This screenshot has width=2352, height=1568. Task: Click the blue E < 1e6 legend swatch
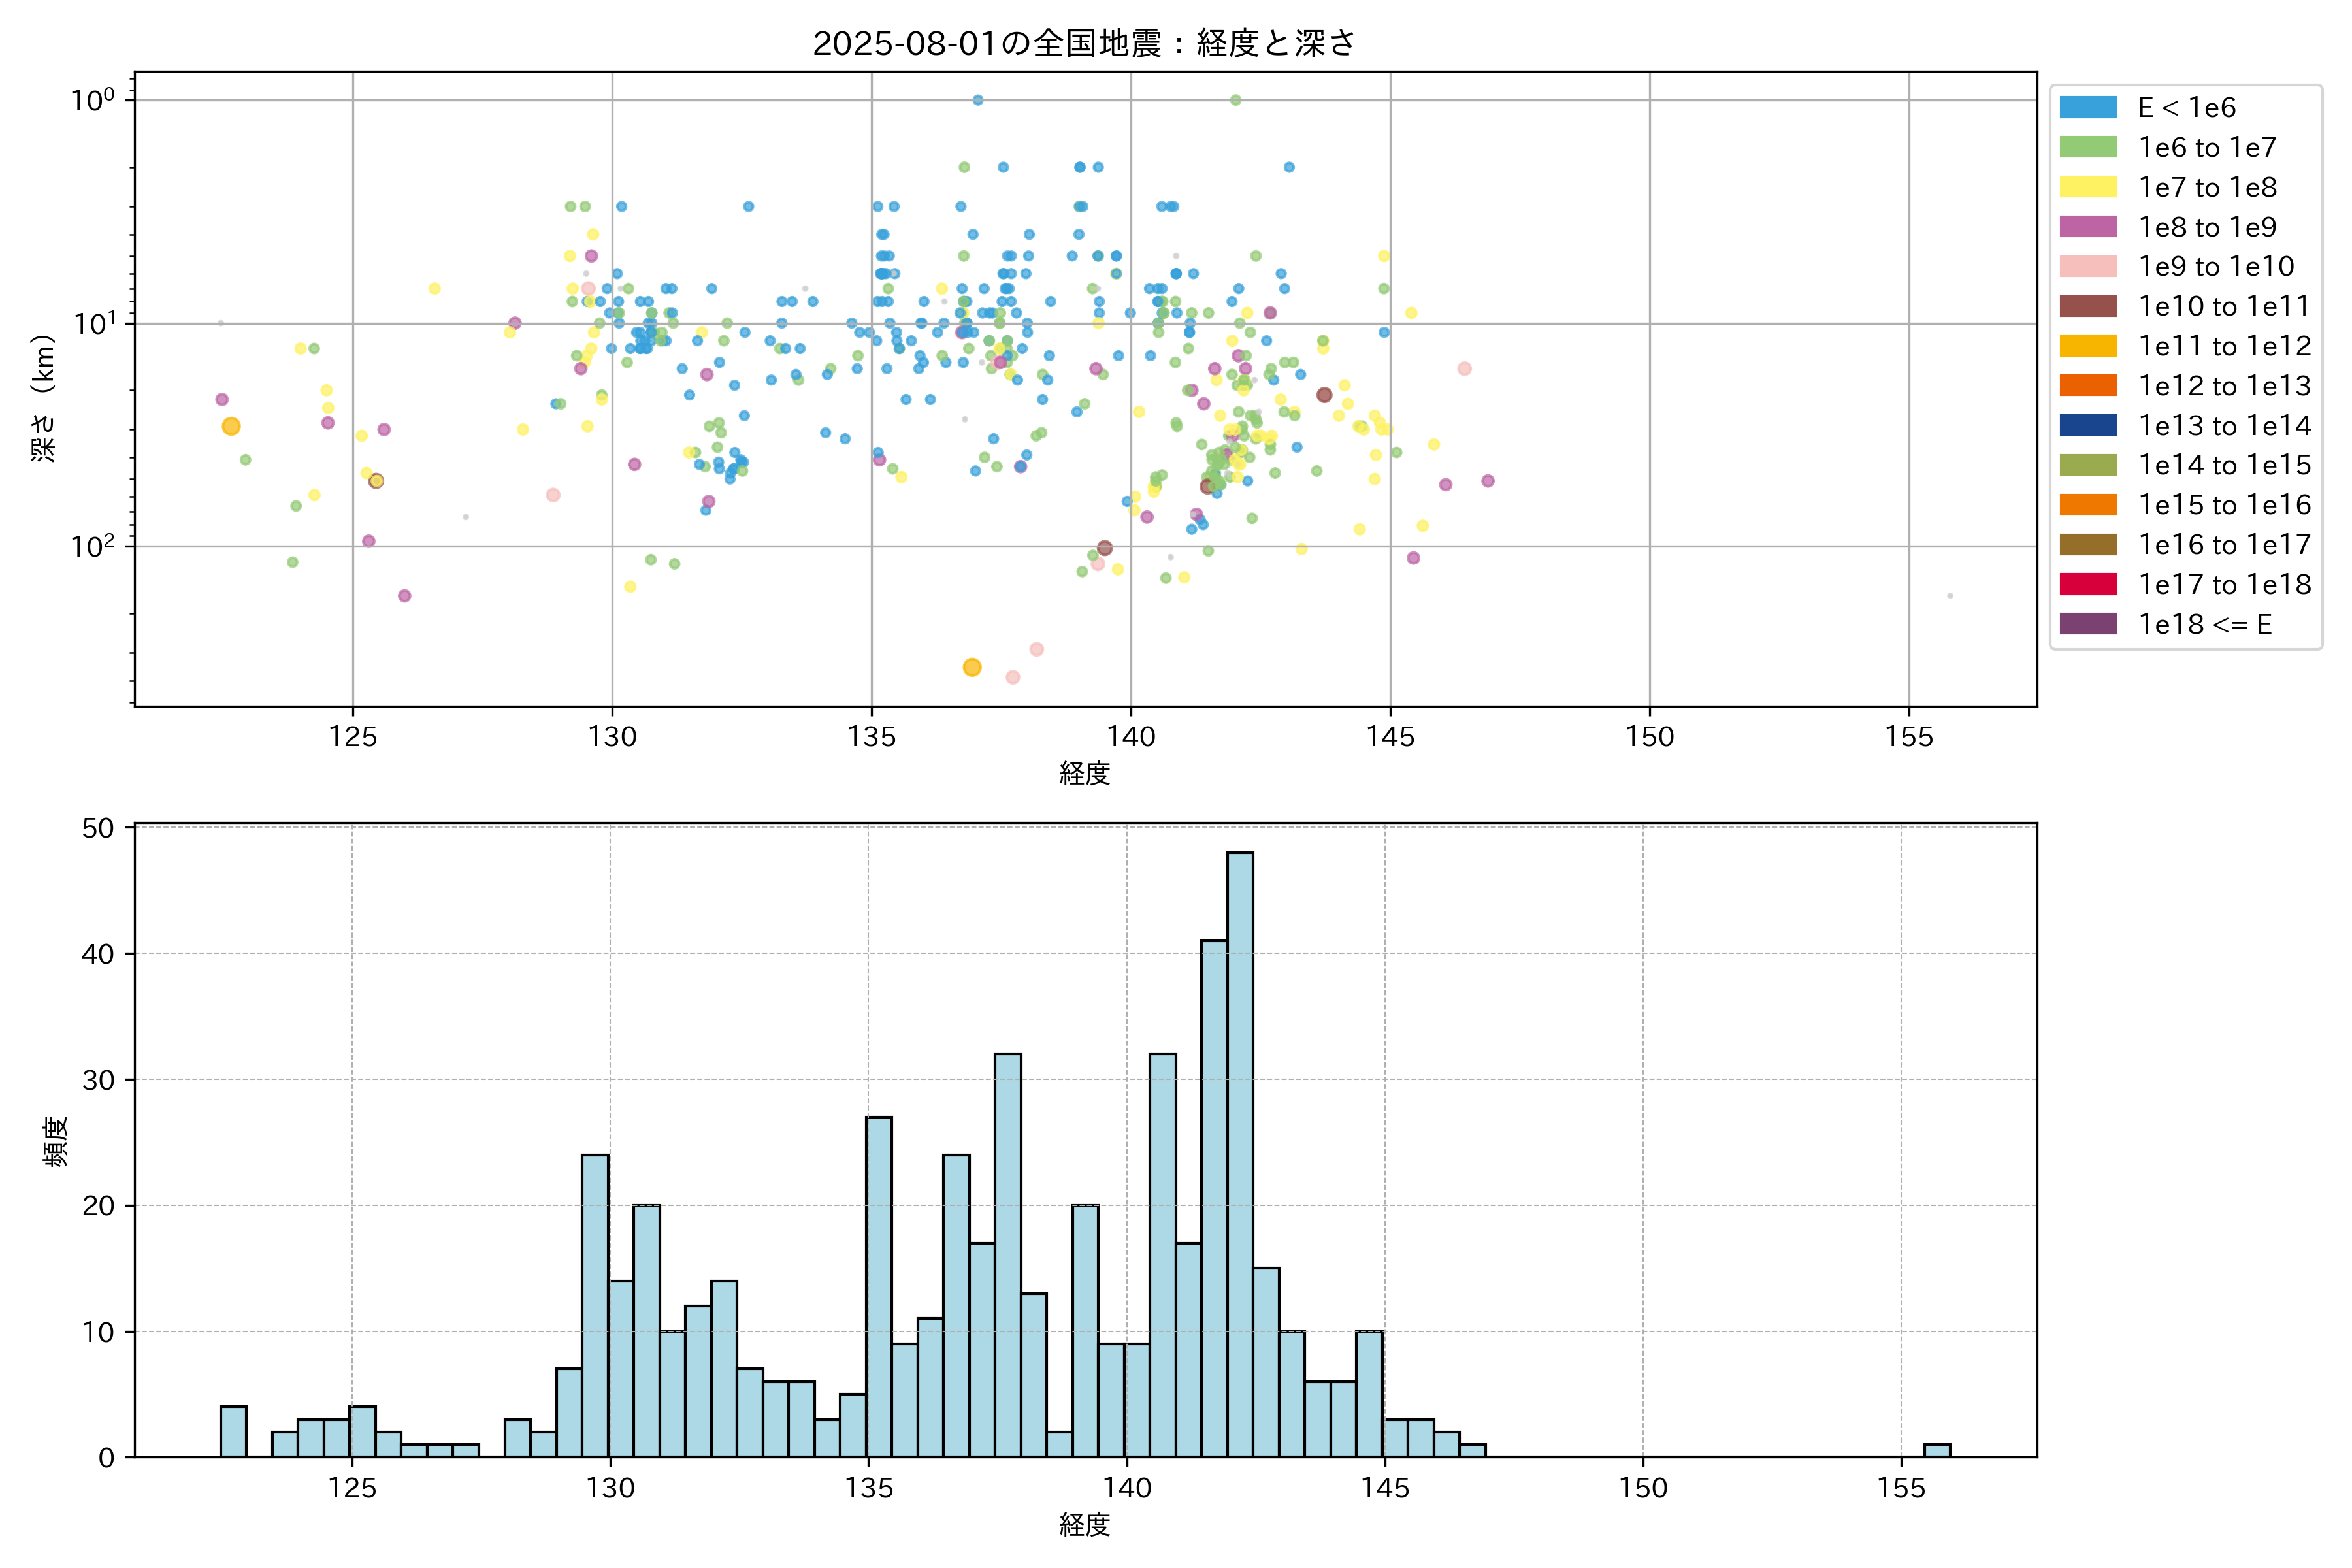[2087, 108]
